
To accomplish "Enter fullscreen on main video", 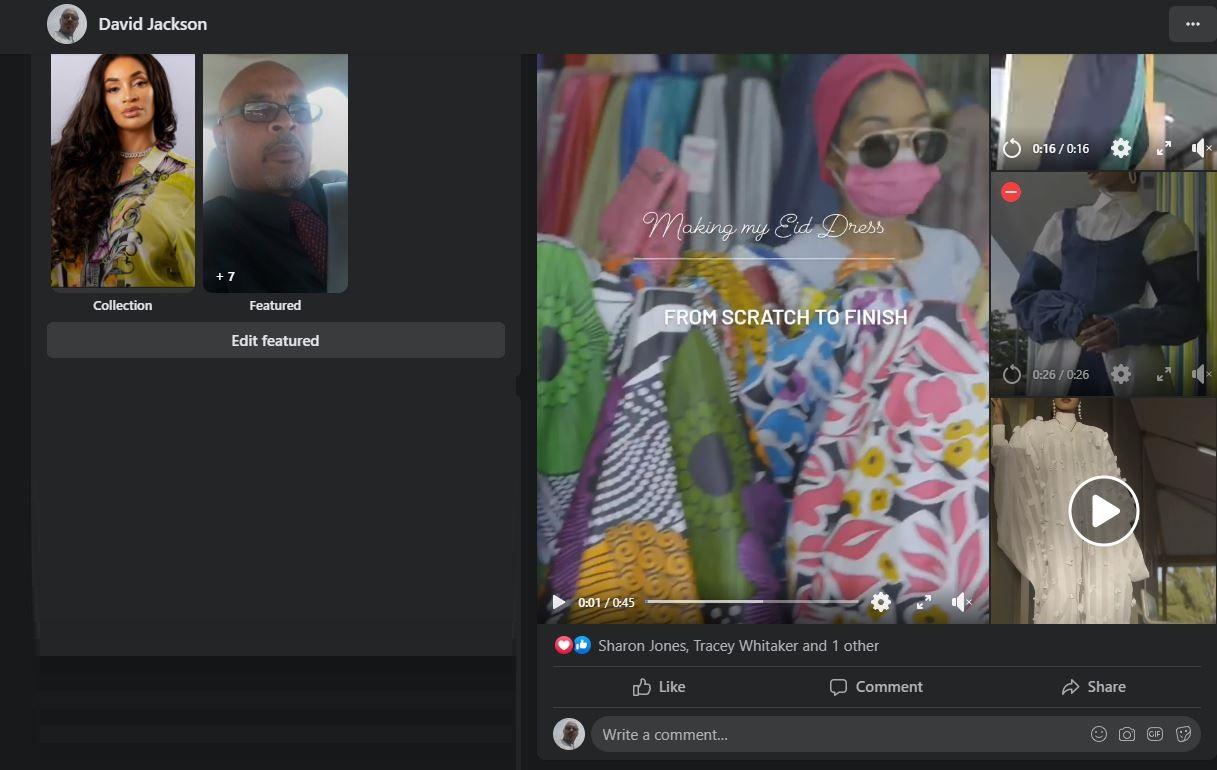I will [x=924, y=602].
